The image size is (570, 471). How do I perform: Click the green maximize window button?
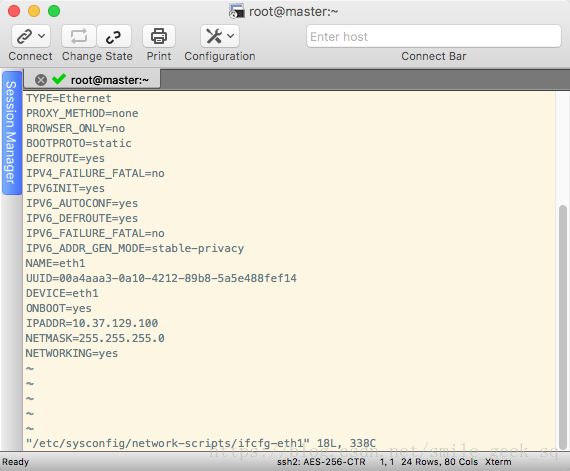[54, 11]
